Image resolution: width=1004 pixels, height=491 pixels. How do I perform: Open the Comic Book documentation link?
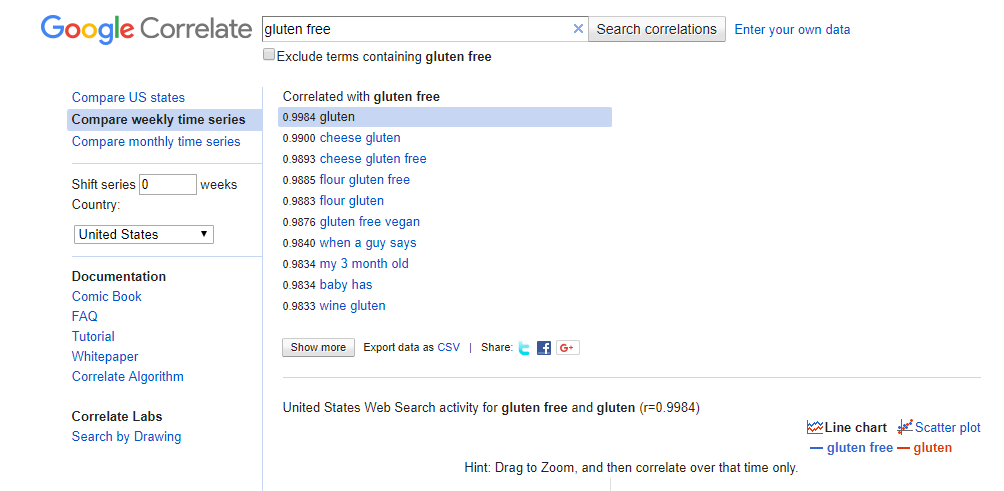click(107, 296)
